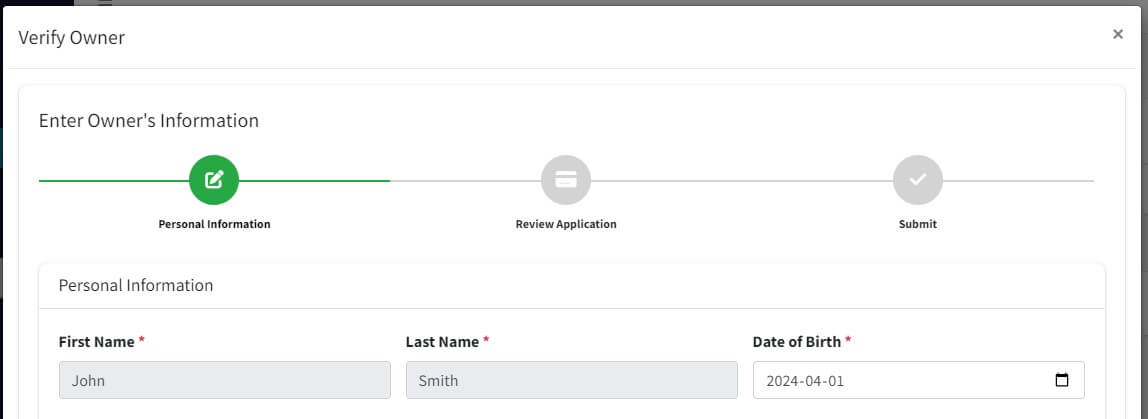Go to the Review Application step label

[566, 224]
